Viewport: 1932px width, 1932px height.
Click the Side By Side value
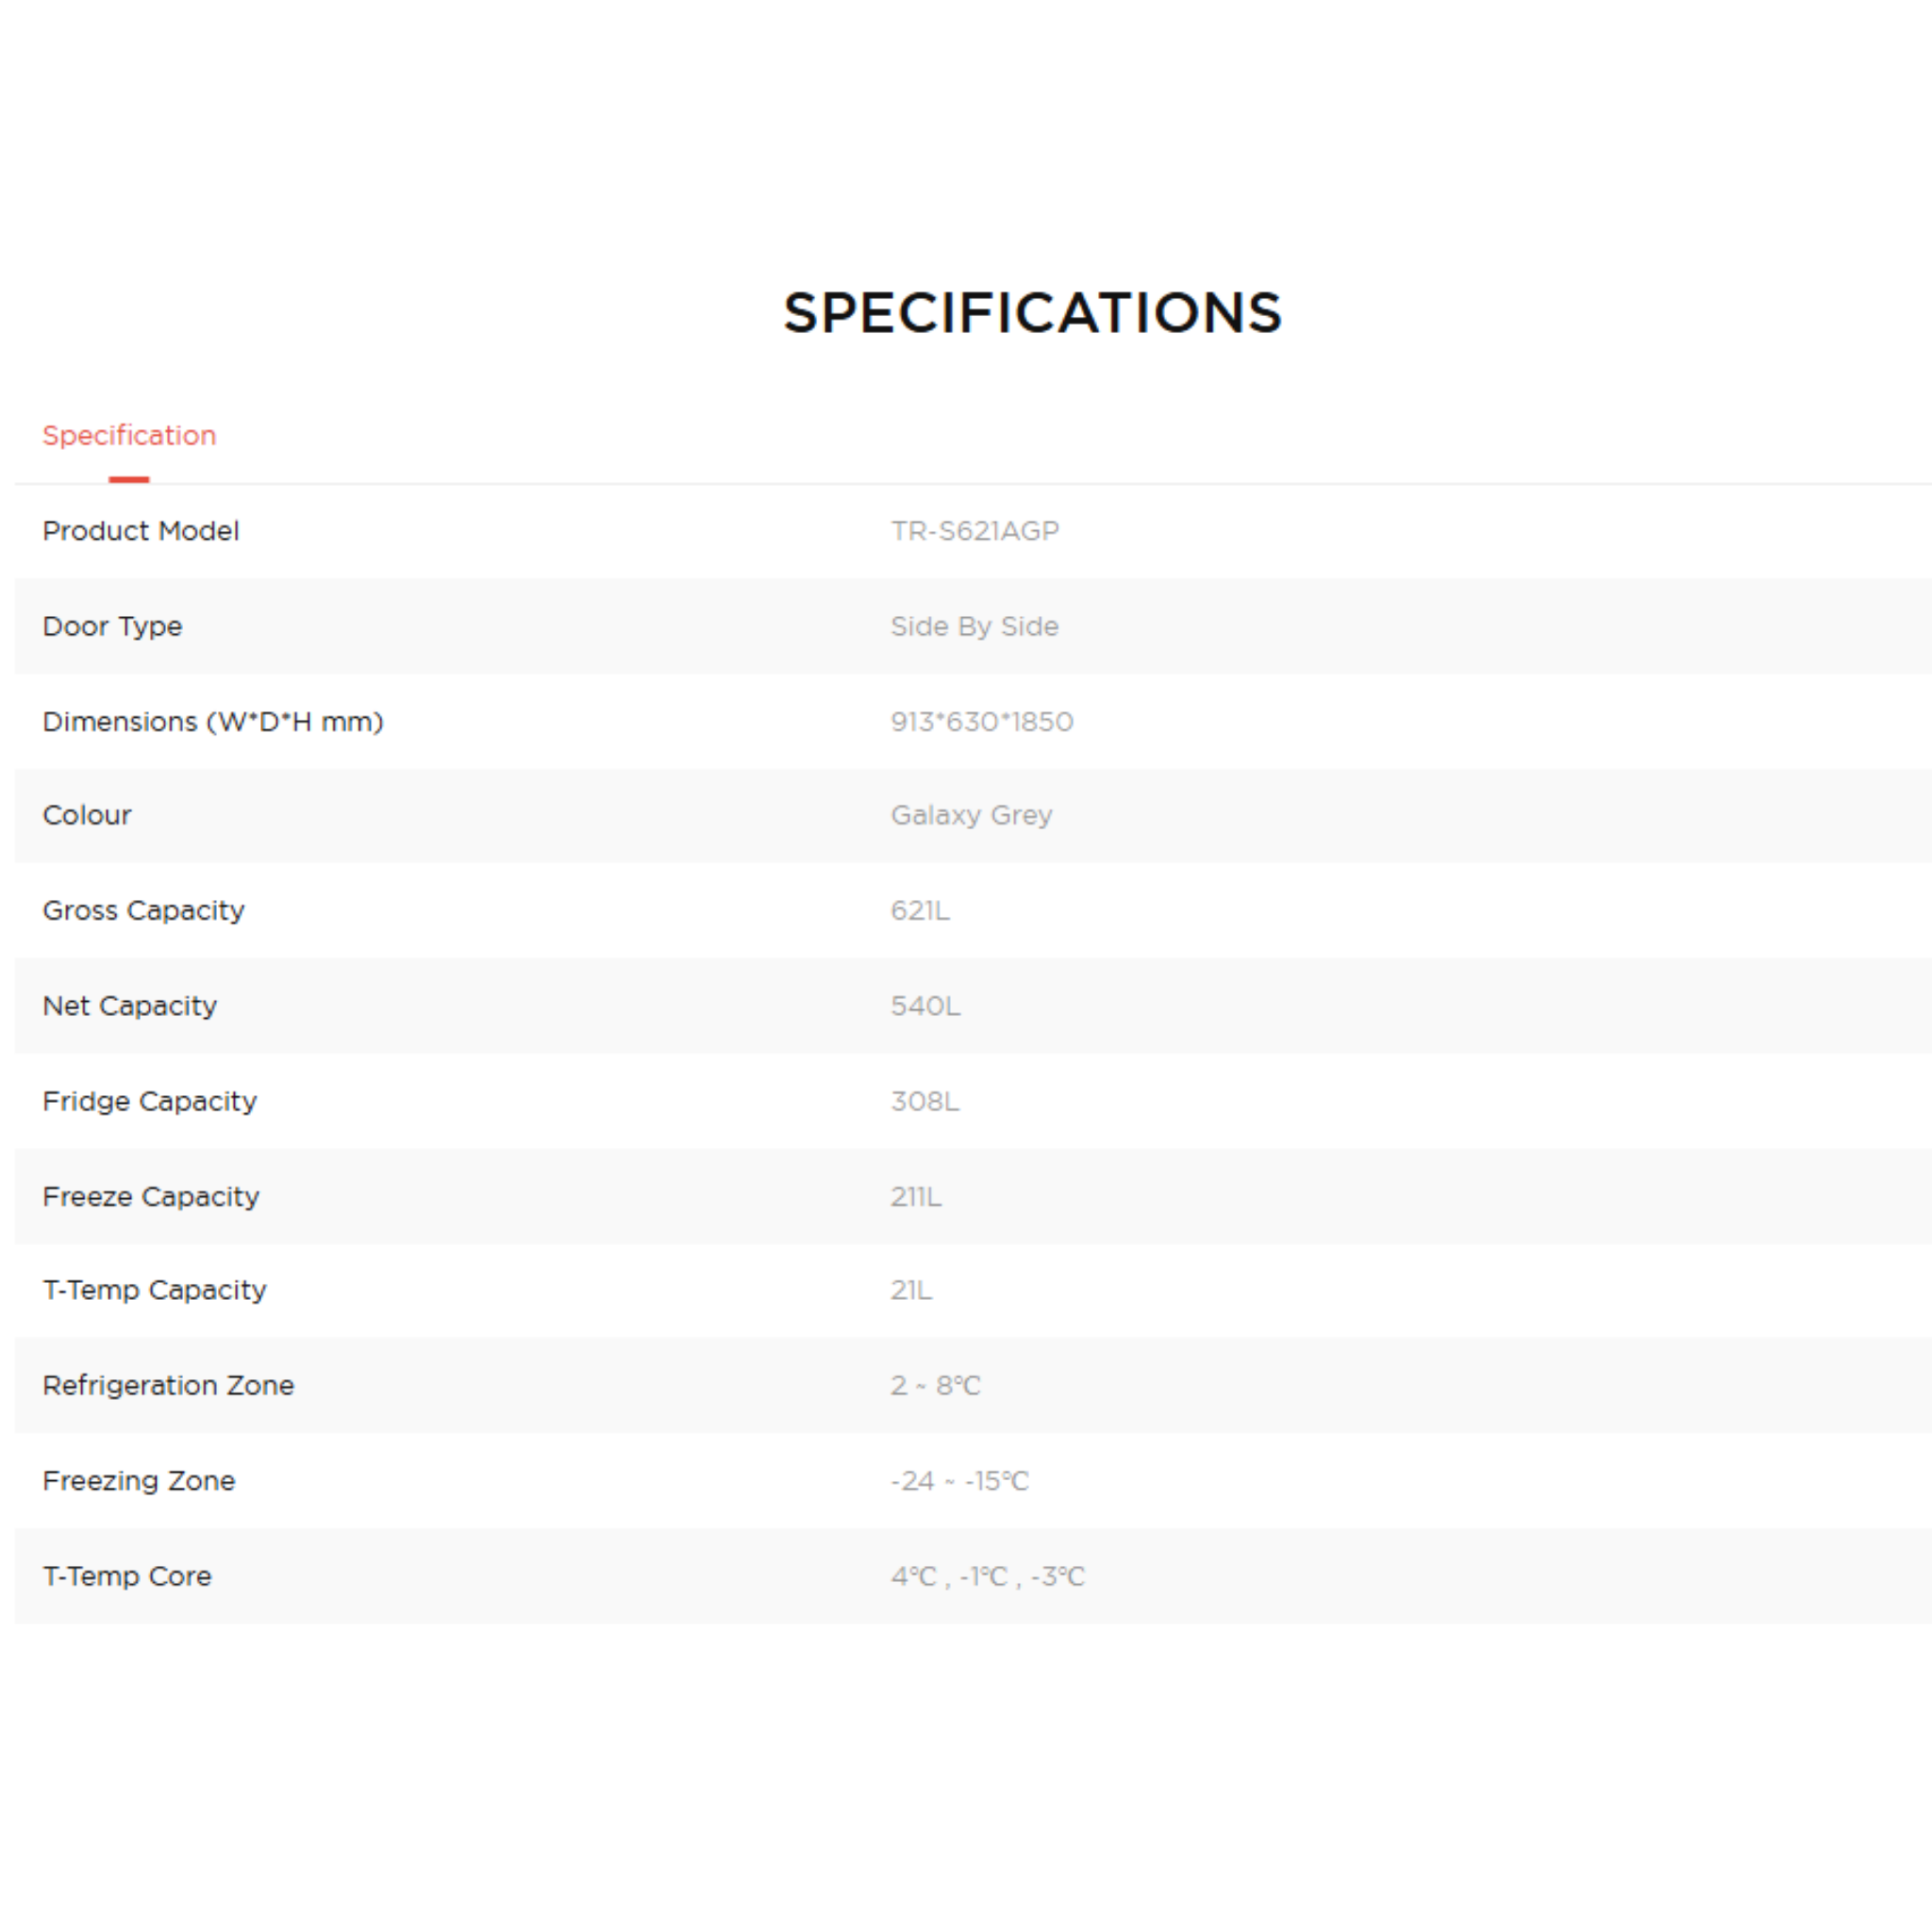click(x=974, y=626)
